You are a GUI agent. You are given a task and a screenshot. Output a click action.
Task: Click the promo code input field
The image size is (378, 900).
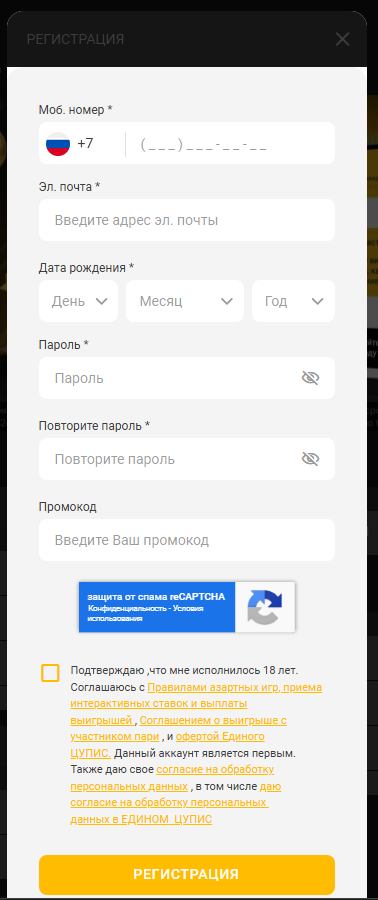(x=187, y=540)
